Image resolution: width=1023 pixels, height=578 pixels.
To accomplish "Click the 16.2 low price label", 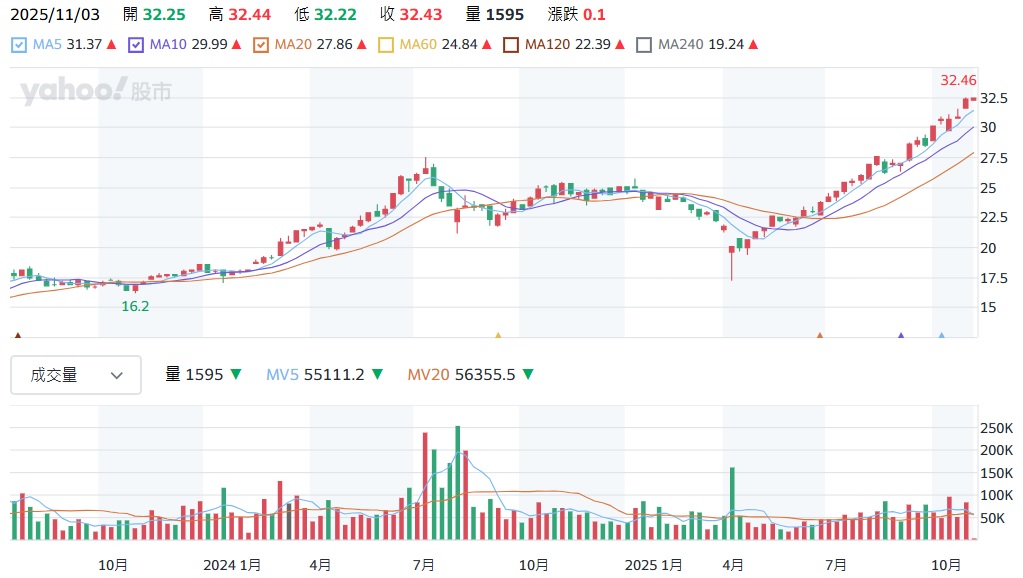I will pyautogui.click(x=135, y=306).
